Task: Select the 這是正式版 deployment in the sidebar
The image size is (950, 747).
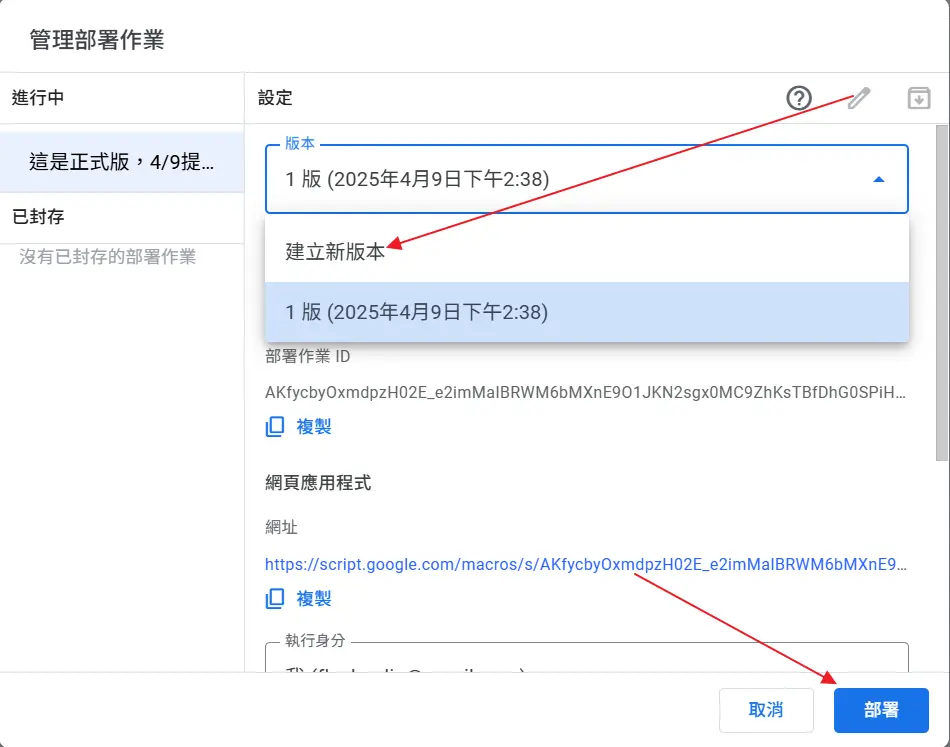Action: 121,162
